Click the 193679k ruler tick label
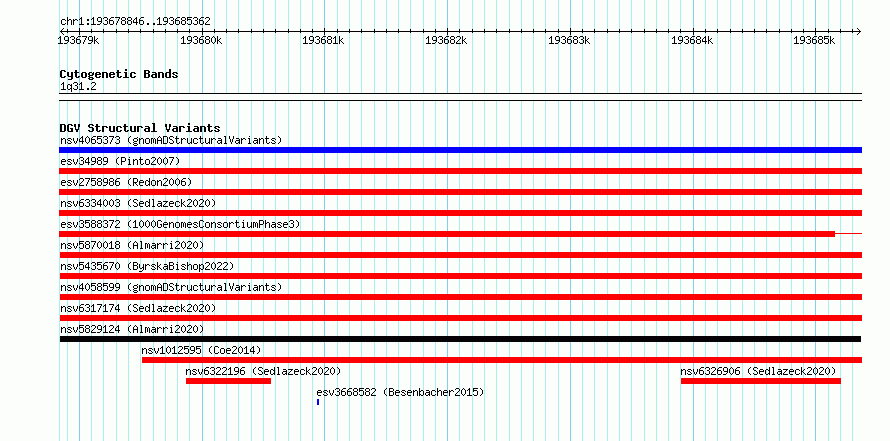 pos(79,41)
